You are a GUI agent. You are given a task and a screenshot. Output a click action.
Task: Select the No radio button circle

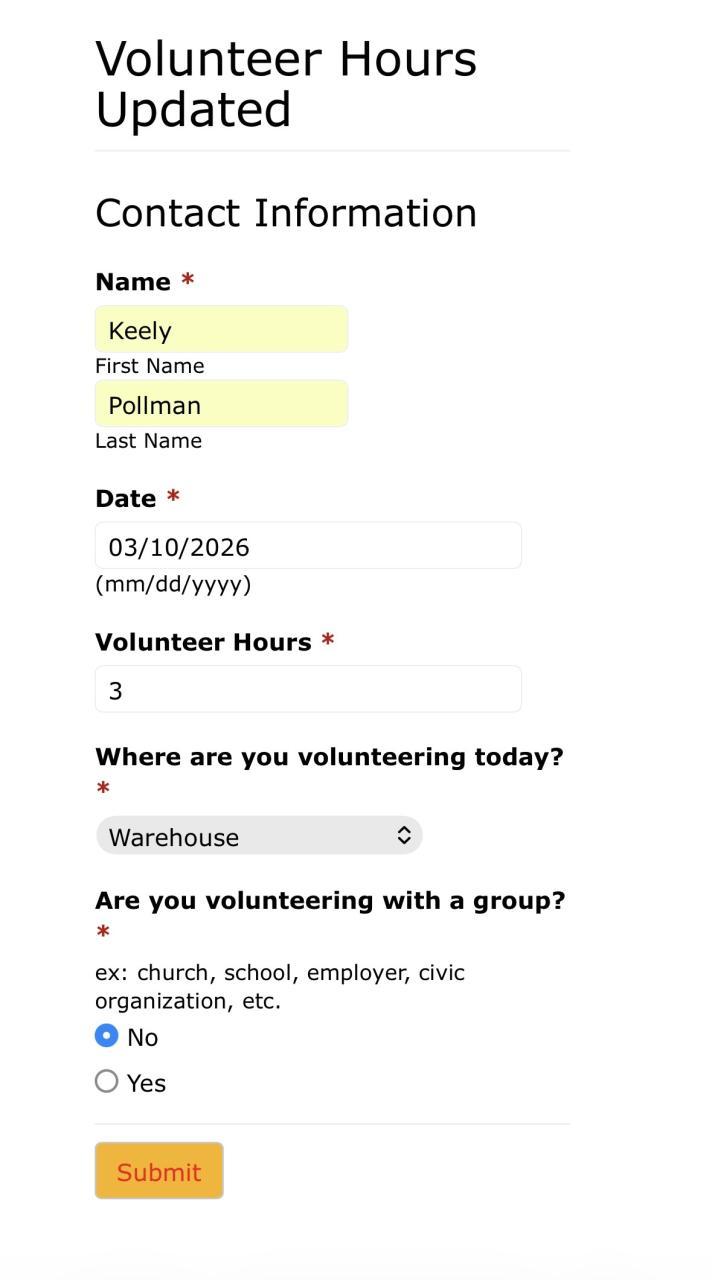coord(107,1036)
